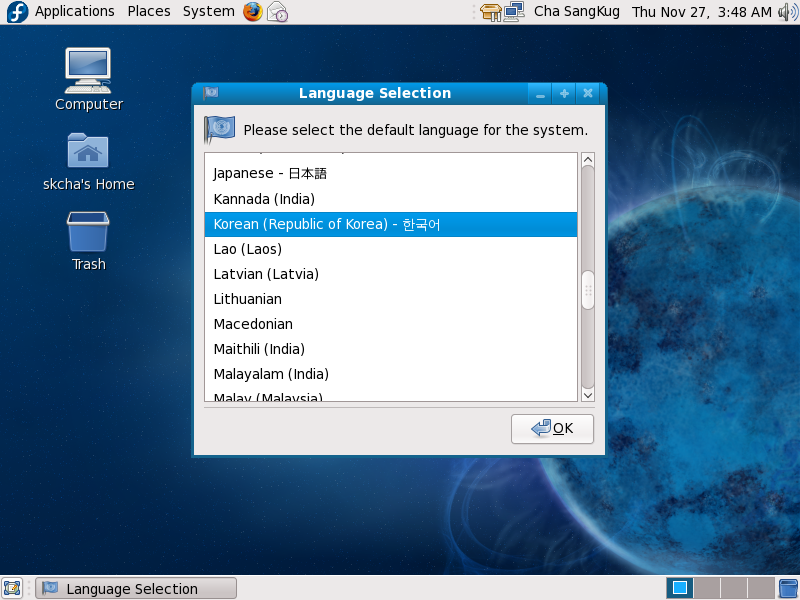Screen dimensions: 800x600
Task: Open the Evolution mail launcher icon
Action: 278,12
